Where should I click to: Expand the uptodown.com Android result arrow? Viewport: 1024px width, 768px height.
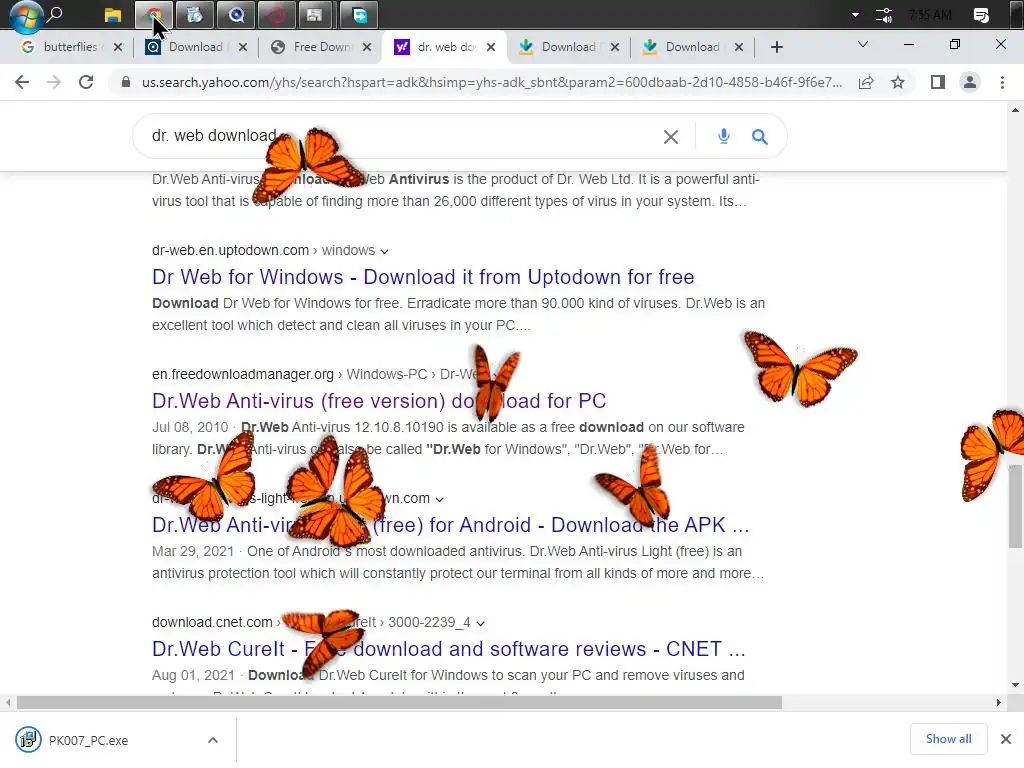pyautogui.click(x=440, y=500)
